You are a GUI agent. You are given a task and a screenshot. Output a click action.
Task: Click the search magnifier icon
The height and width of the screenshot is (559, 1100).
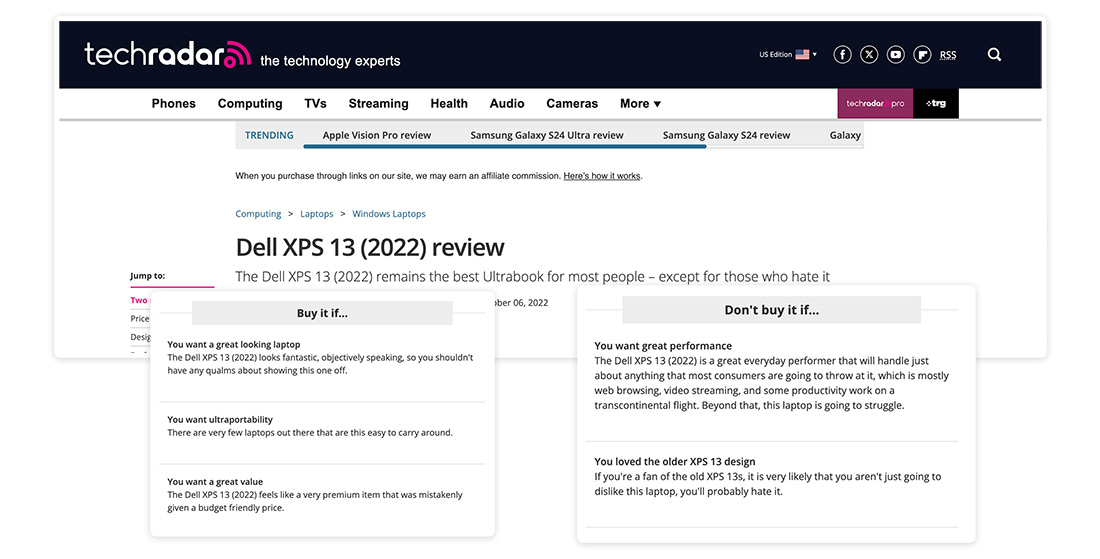(994, 55)
